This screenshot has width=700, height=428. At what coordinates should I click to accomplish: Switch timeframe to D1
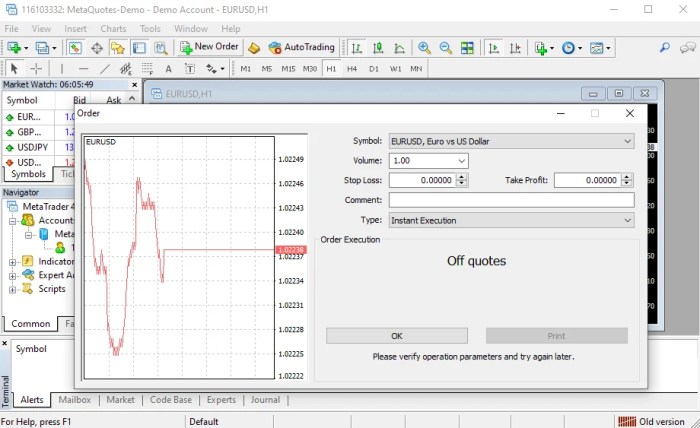pos(374,69)
